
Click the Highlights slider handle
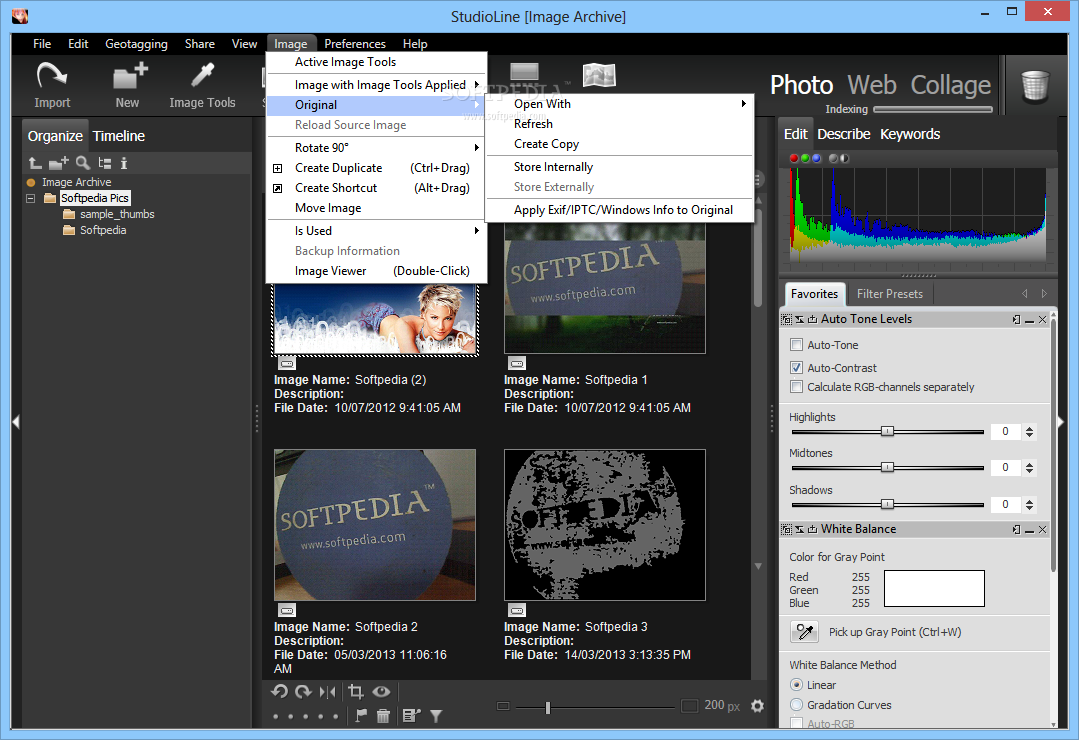point(888,431)
